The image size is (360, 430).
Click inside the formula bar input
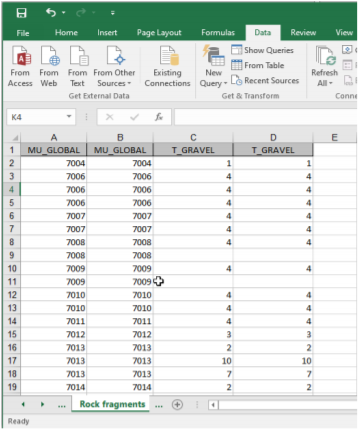tap(266, 117)
